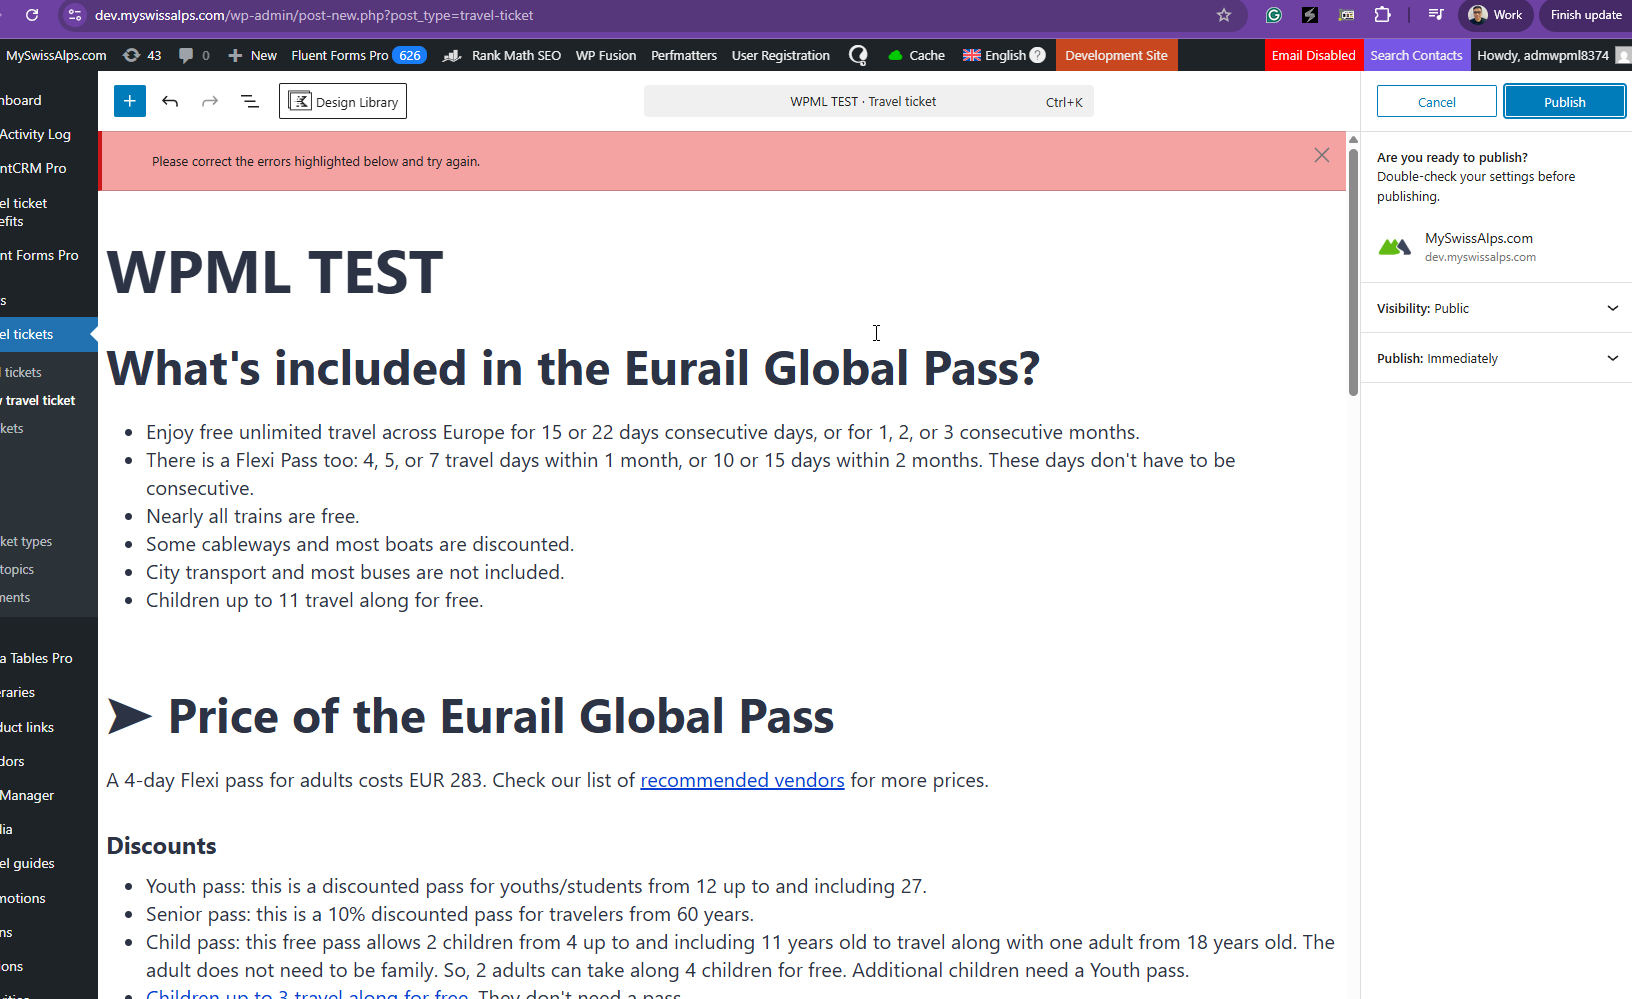View site information icon in address bar

pyautogui.click(x=75, y=15)
